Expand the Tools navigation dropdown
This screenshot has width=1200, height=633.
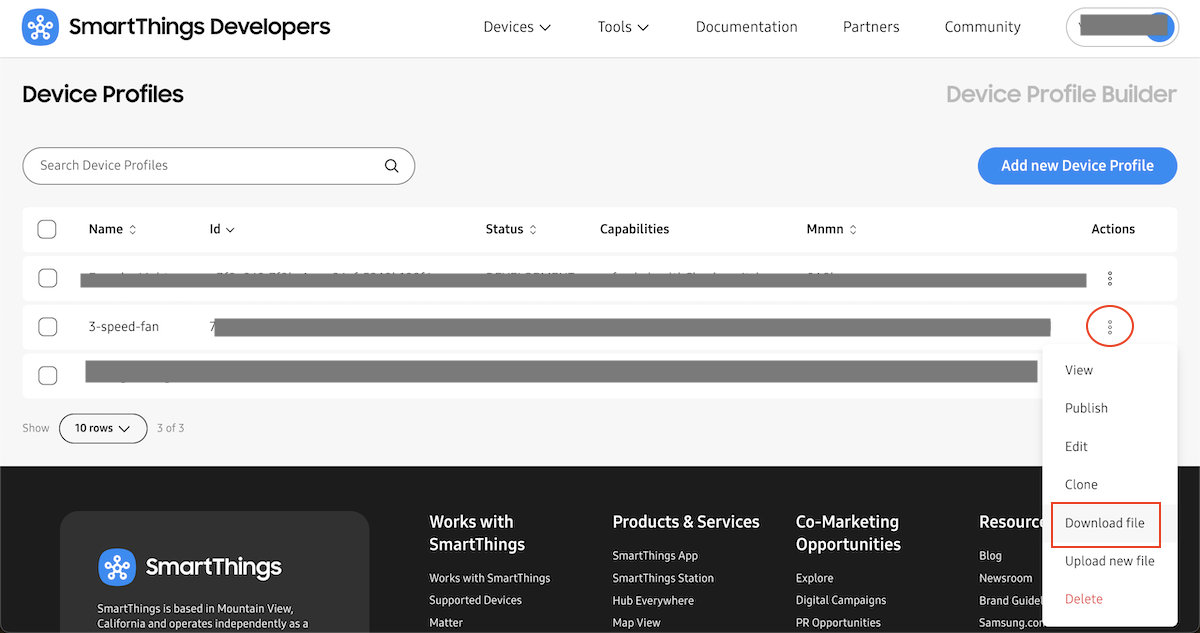[x=624, y=27]
